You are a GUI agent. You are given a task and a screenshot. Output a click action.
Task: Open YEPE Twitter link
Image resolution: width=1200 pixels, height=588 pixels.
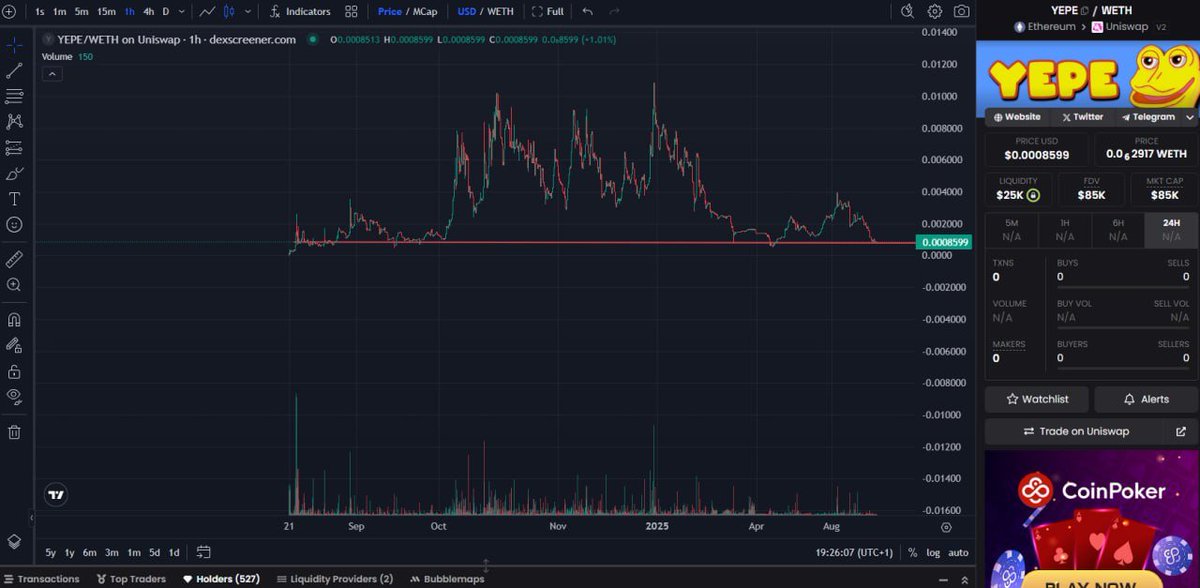click(1083, 117)
